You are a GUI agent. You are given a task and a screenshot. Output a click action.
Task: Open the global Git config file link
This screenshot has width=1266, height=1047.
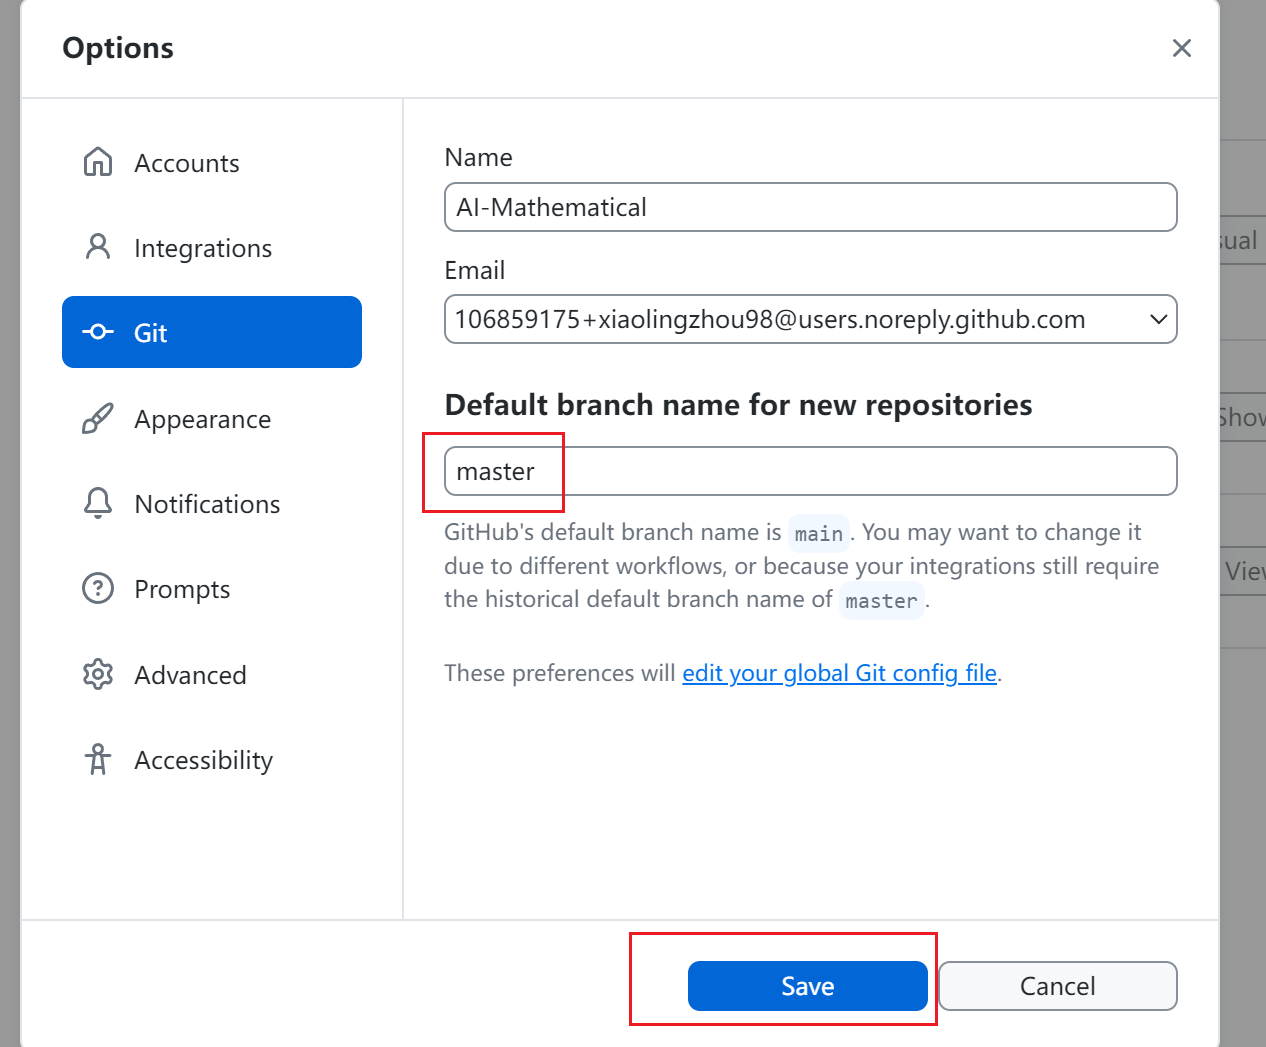pos(839,673)
